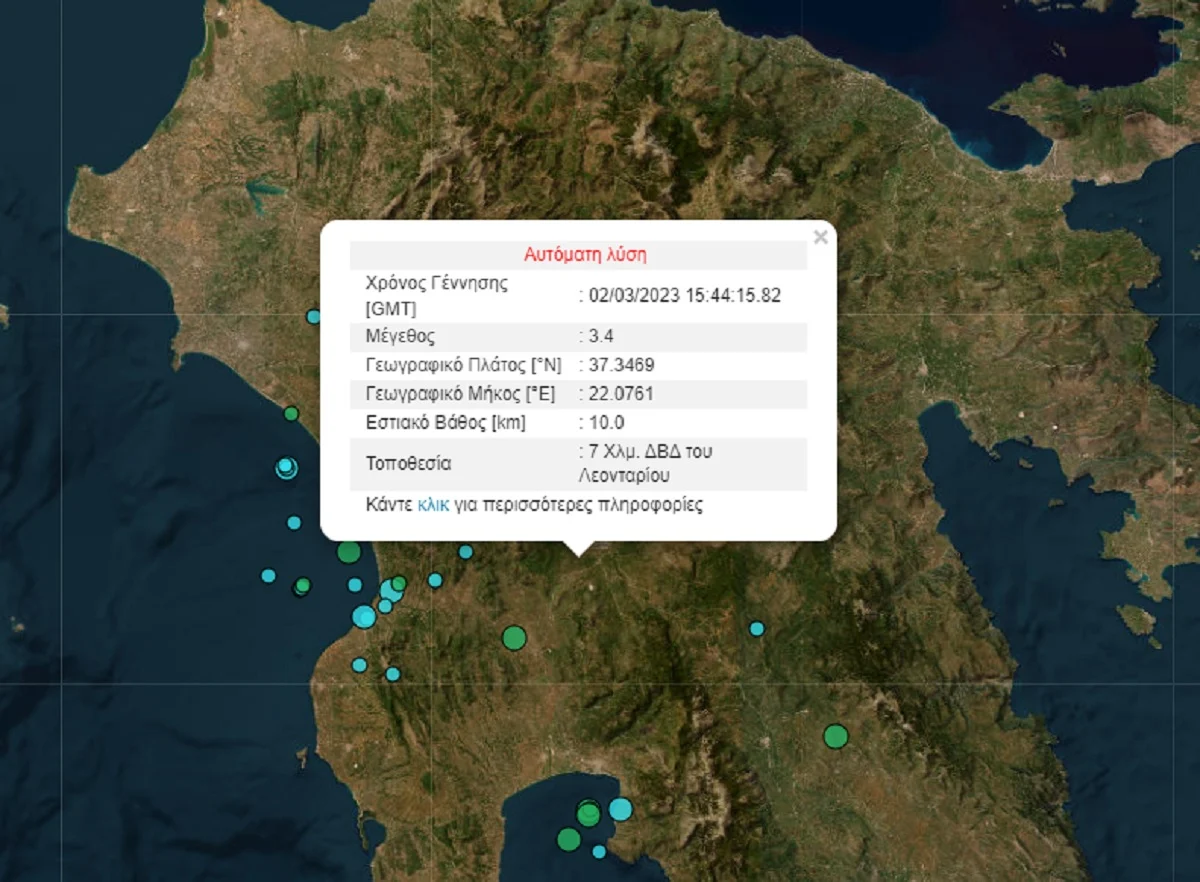Select the large cyan circle near the Kyparissia coast

tap(362, 618)
